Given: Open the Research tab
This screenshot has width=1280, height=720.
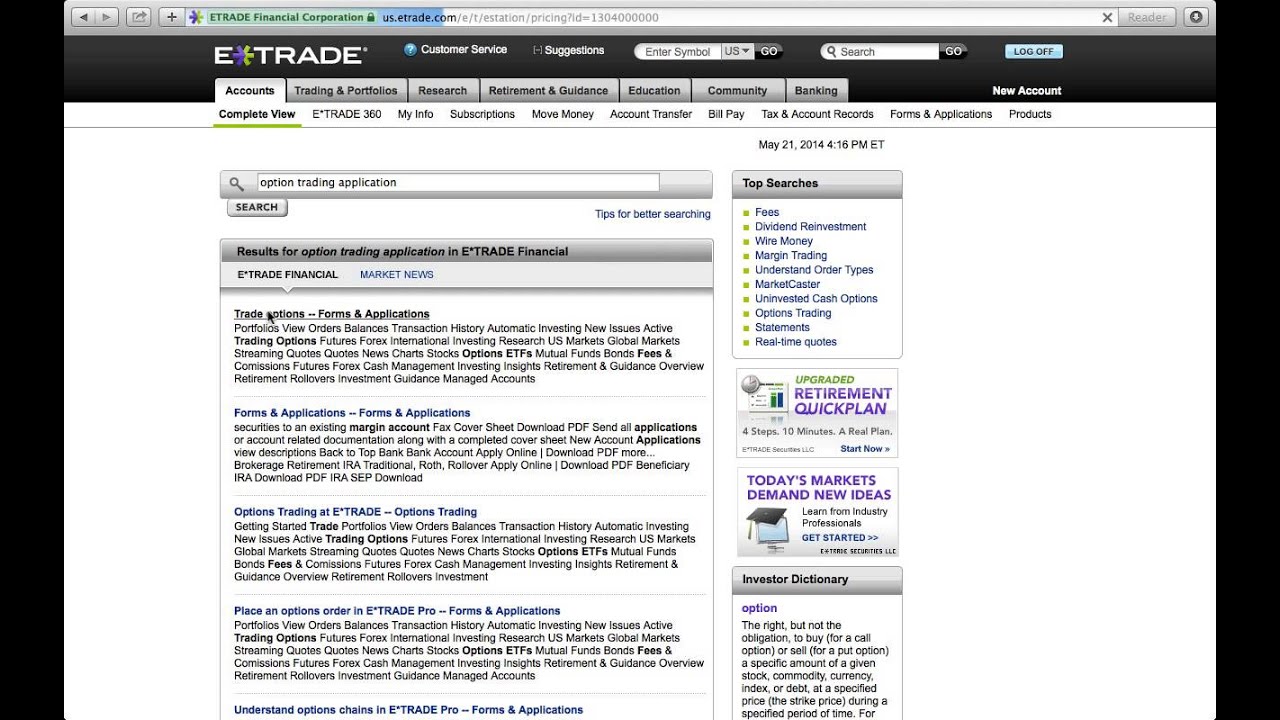Looking at the screenshot, I should click(442, 91).
